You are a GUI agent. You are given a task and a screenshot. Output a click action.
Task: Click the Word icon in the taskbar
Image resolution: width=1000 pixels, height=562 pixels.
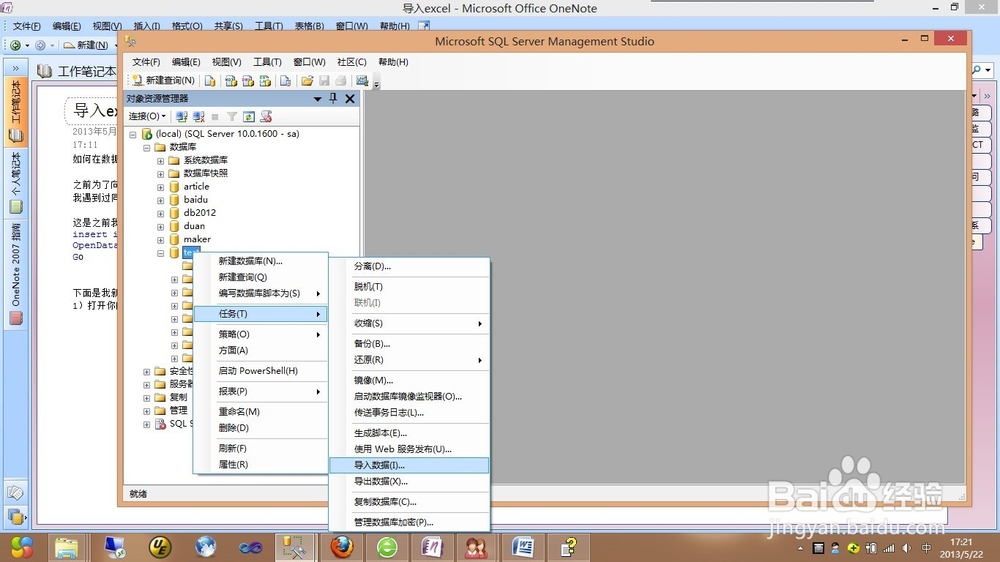tap(523, 547)
